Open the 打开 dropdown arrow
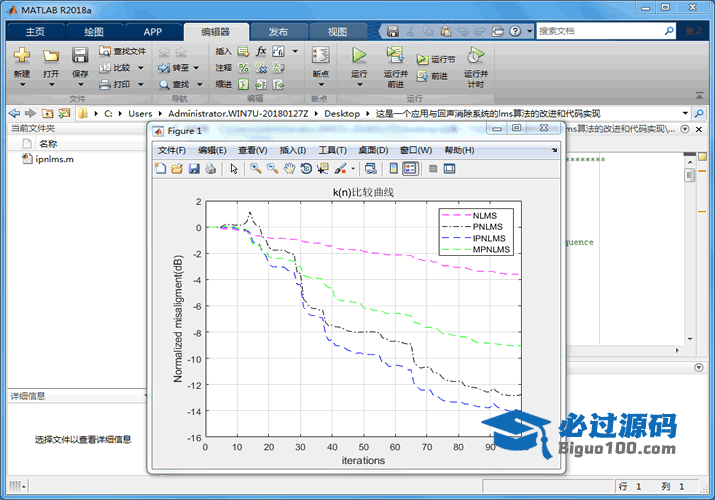The height and width of the screenshot is (500, 715). pos(51,84)
